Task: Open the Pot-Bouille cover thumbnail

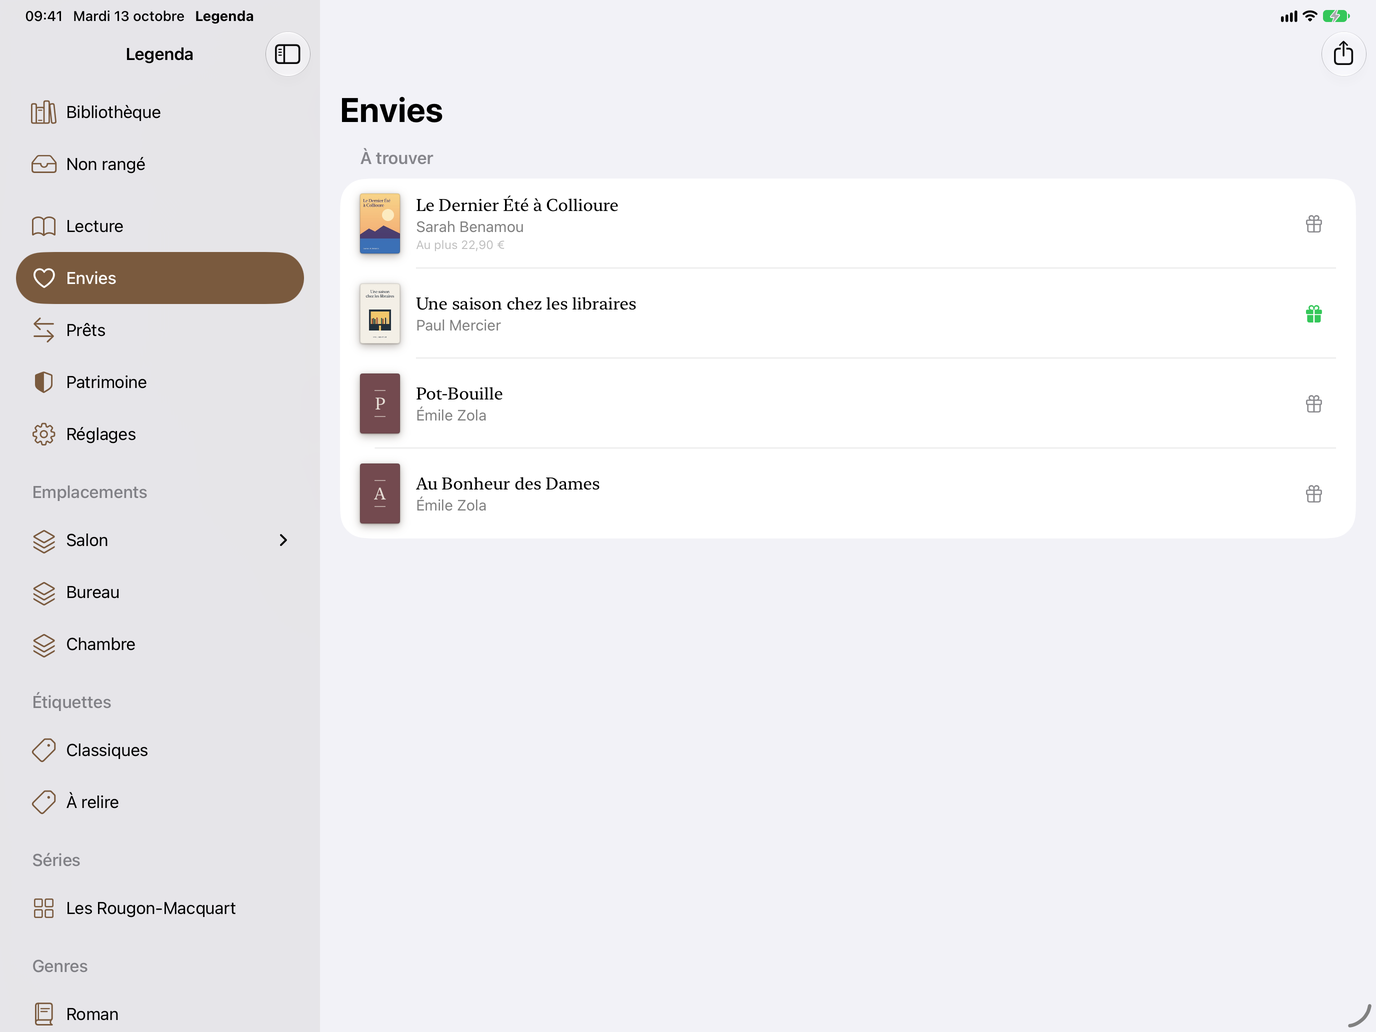Action: [x=380, y=403]
